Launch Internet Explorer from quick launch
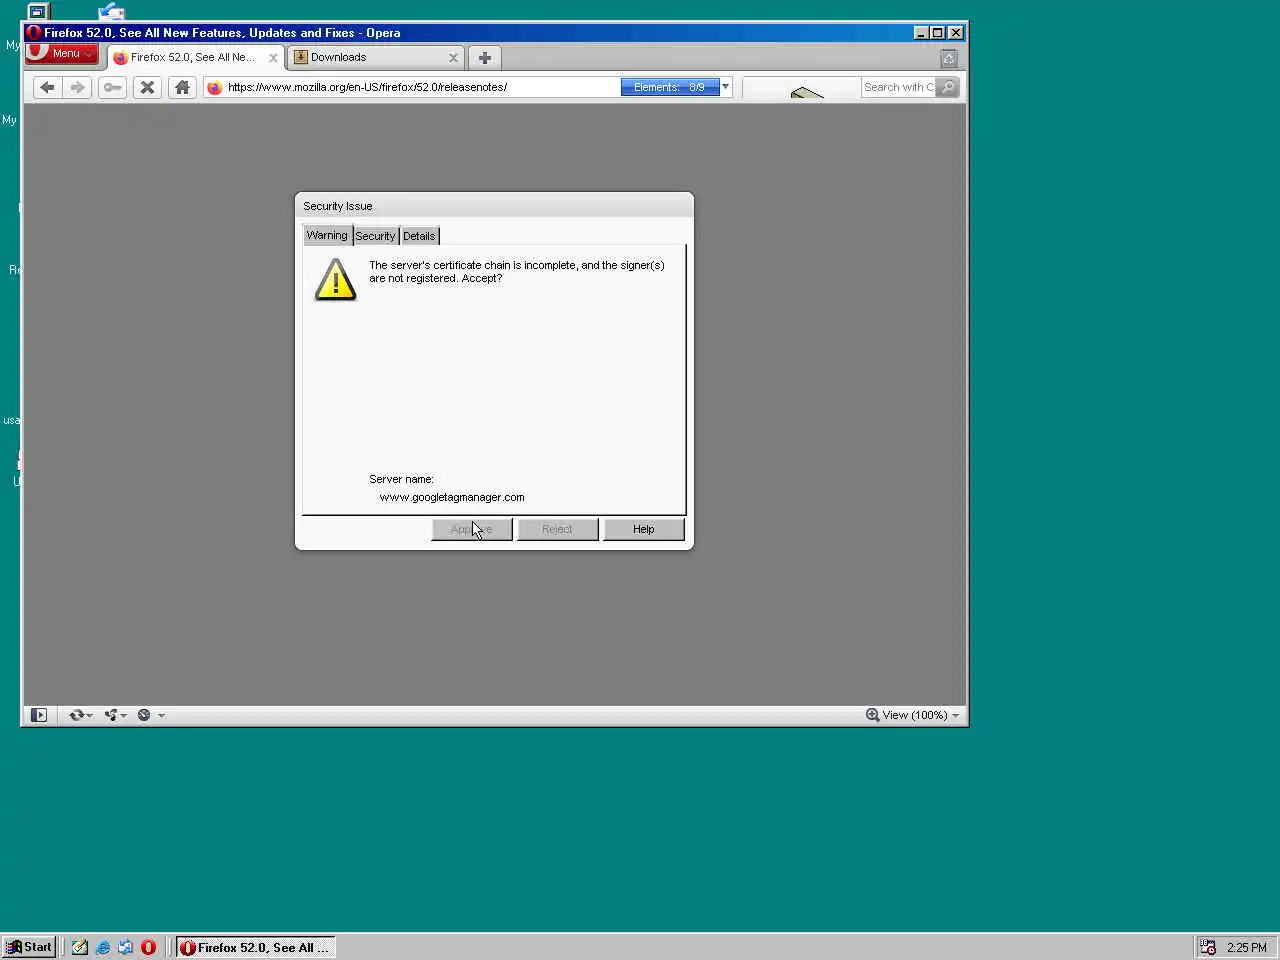Screen dimensions: 1280x960 coord(103,947)
